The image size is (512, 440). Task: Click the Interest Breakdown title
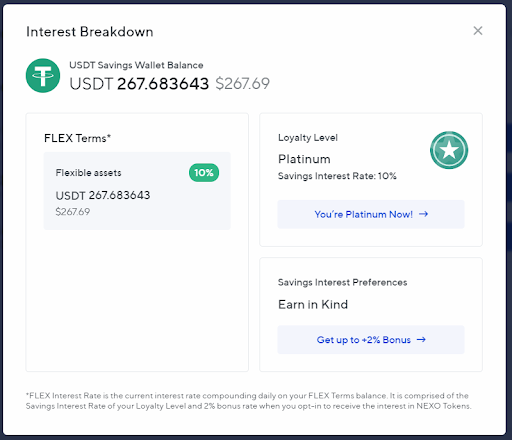pyautogui.click(x=90, y=32)
